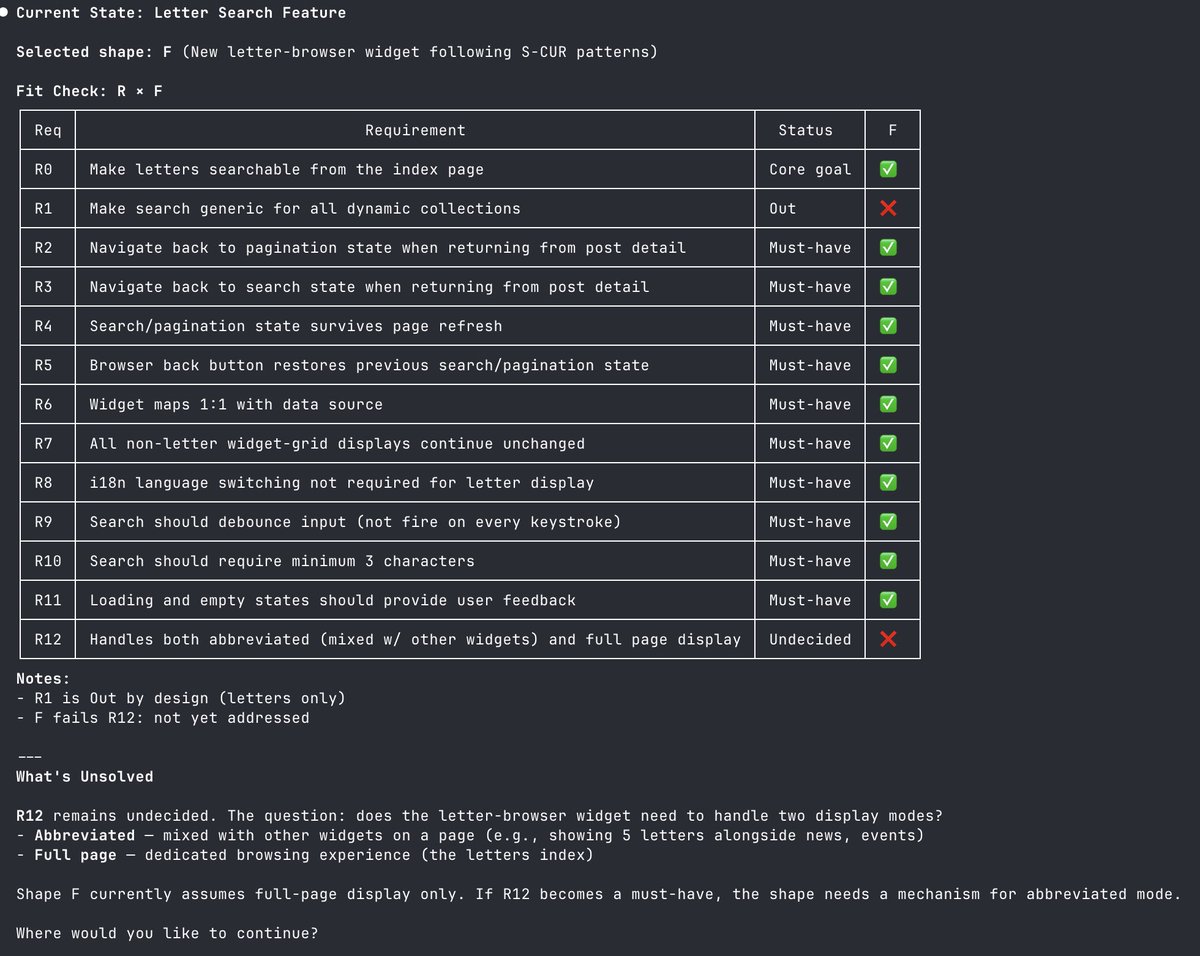Click the 'R9' cell in Req column
Screen dimensions: 1200x956
pyautogui.click(x=43, y=521)
